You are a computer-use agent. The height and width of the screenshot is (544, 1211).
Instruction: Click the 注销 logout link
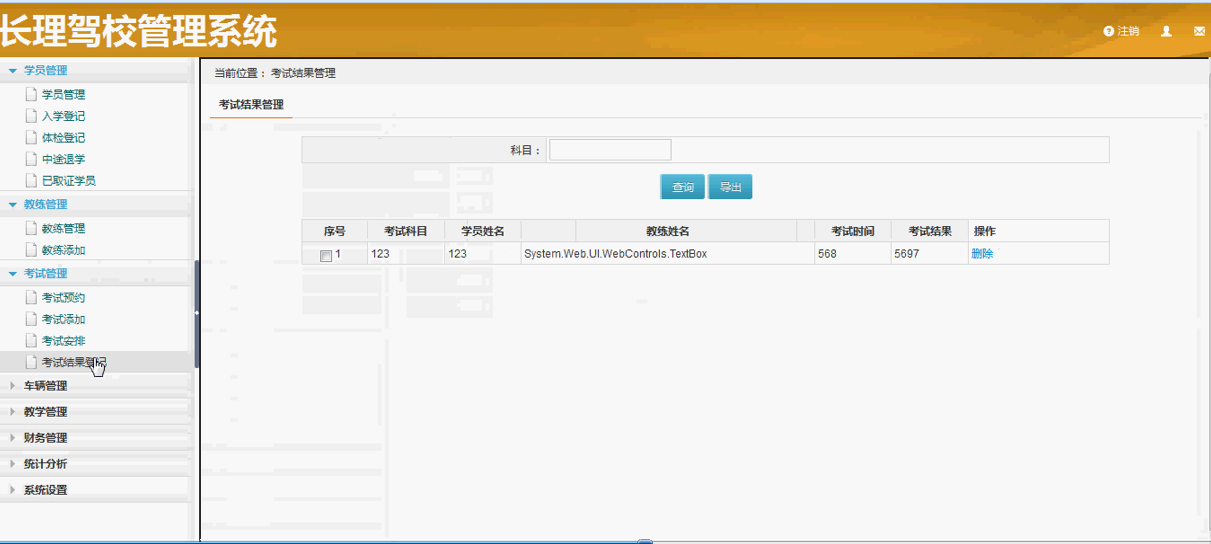click(1122, 31)
